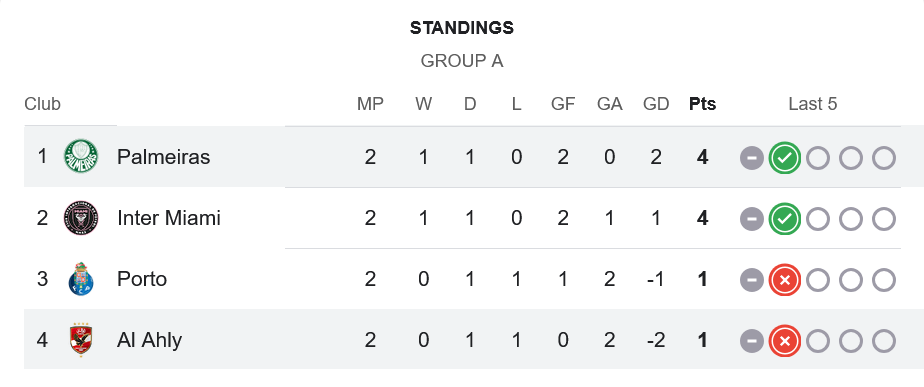Click the Inter Miami club crest
Screen dimensions: 924x387
pyautogui.click(x=81, y=218)
